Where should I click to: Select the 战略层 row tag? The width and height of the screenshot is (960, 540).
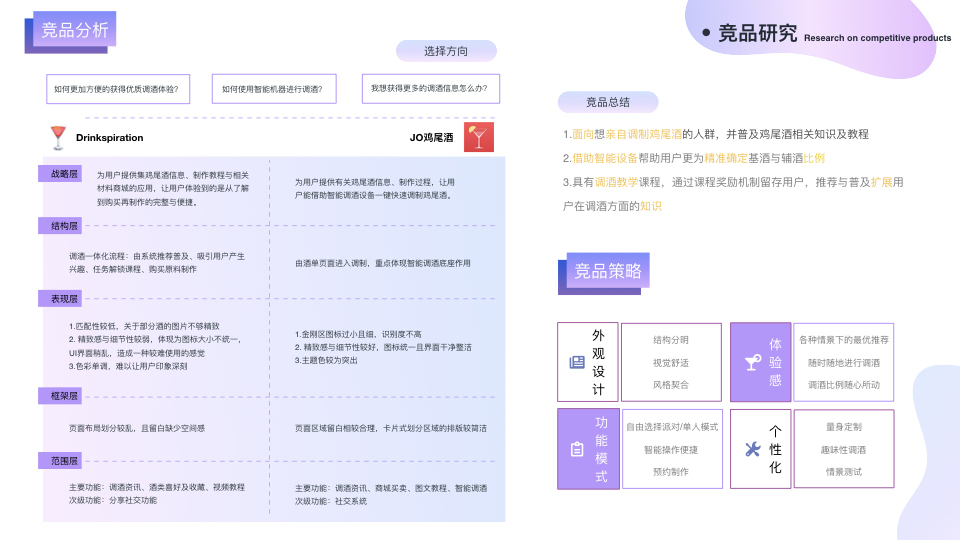coord(60,174)
